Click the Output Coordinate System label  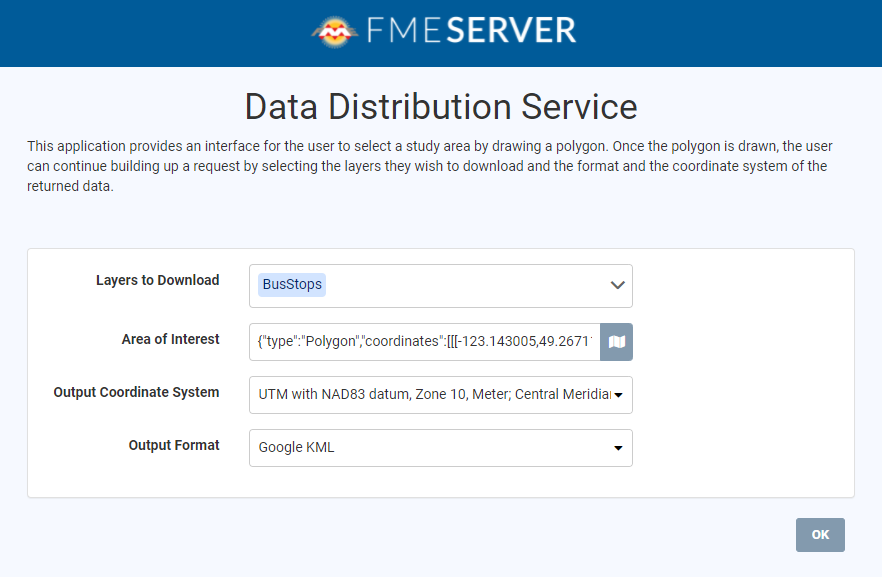click(x=136, y=392)
